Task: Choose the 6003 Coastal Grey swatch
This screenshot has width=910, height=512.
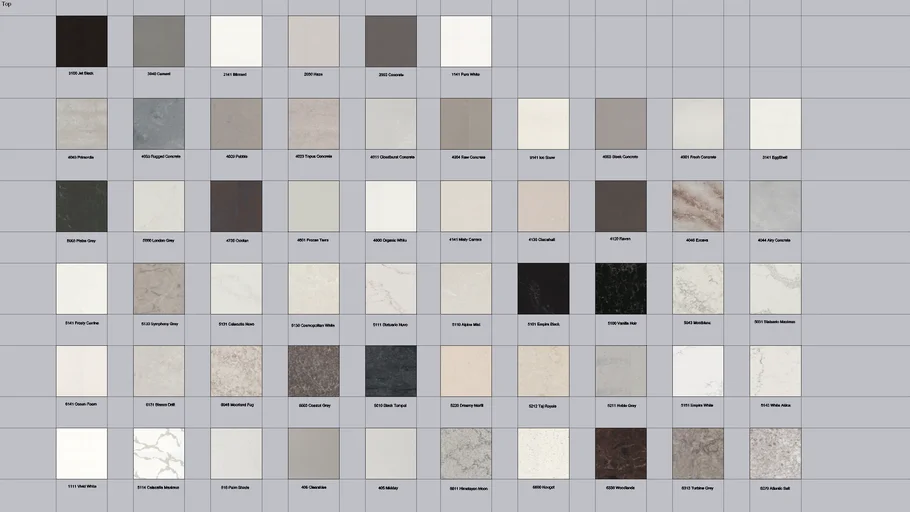Action: tap(313, 371)
